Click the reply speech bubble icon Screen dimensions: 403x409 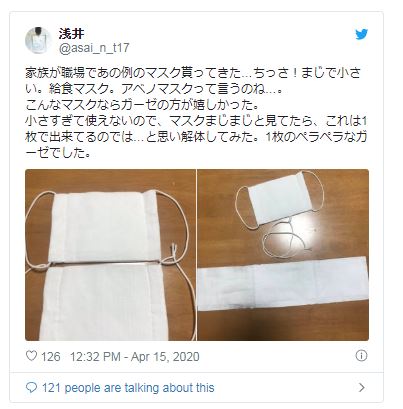click(x=31, y=387)
